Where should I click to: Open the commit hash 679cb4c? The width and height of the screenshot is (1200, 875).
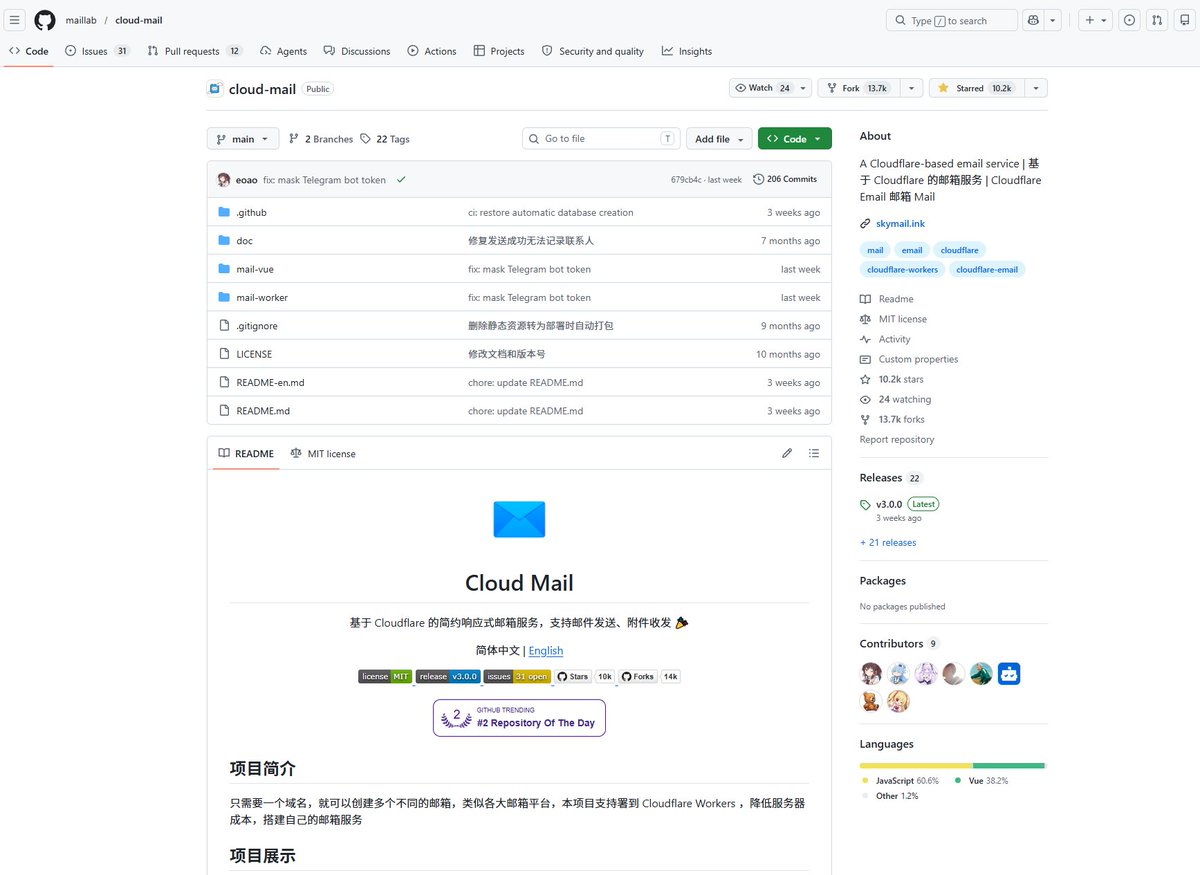pos(688,179)
